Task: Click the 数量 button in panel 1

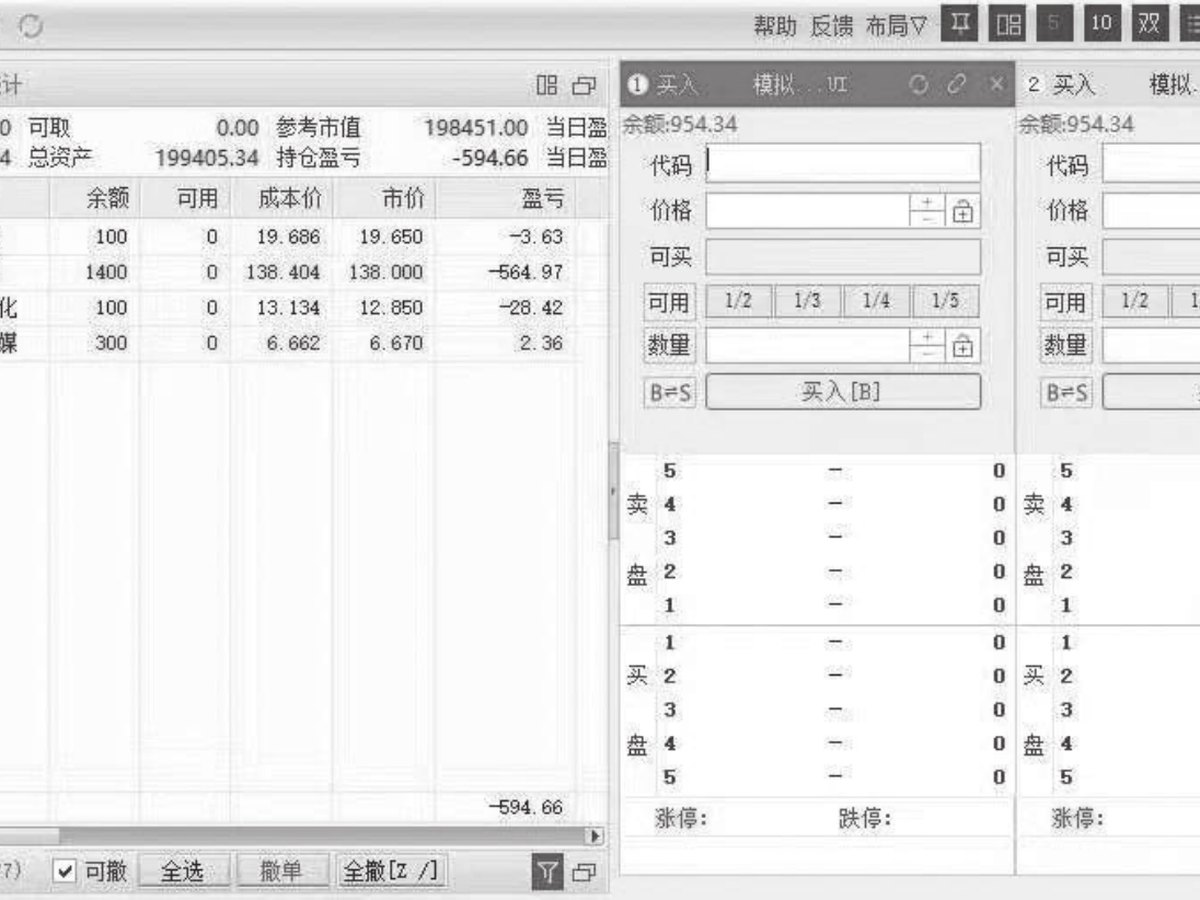Action: click(x=670, y=346)
